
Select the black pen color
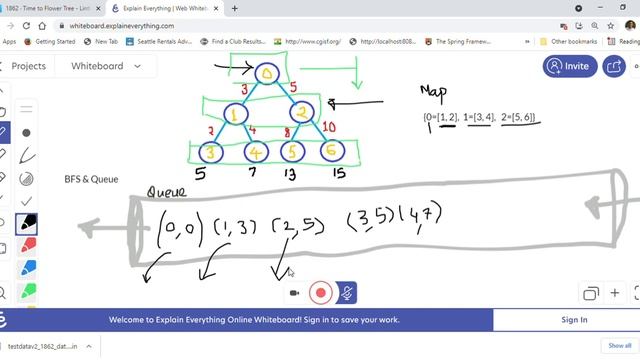[x=27, y=224]
